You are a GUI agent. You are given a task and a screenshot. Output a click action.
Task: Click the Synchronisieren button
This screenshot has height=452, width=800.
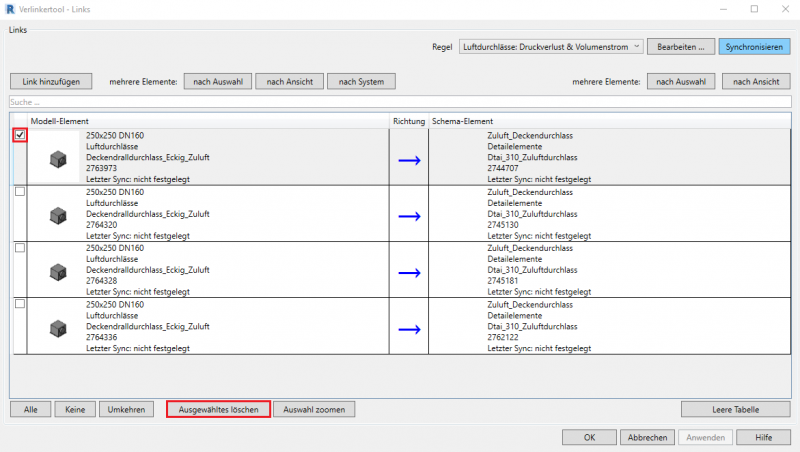click(754, 47)
